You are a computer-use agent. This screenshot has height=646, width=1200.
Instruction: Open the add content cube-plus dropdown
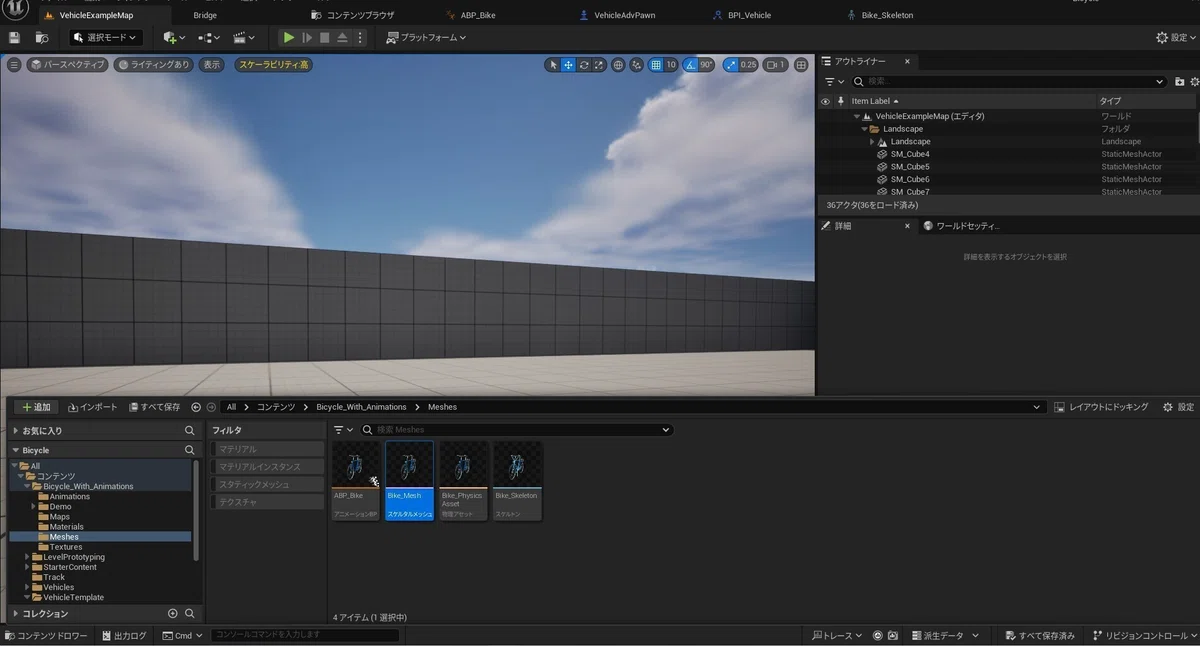coord(174,38)
